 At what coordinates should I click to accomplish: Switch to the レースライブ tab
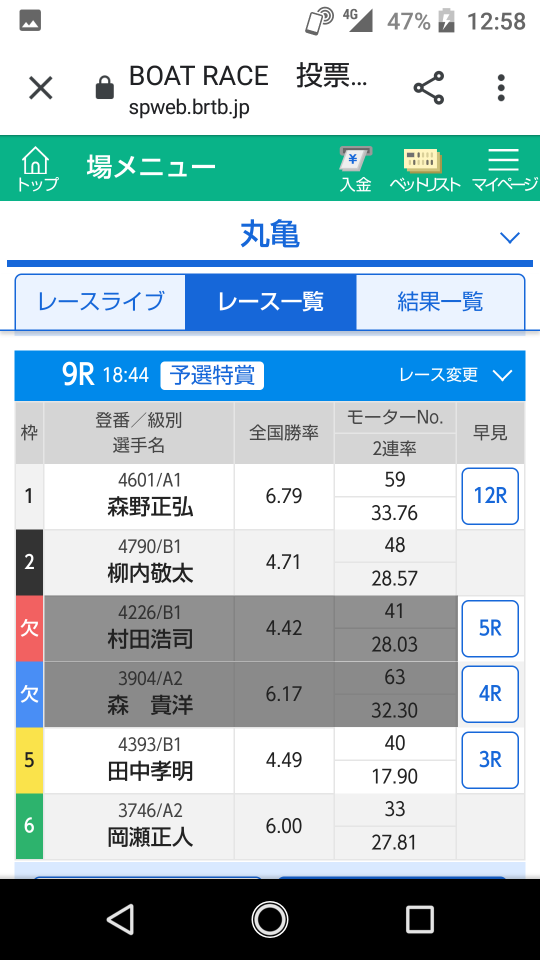tap(100, 302)
